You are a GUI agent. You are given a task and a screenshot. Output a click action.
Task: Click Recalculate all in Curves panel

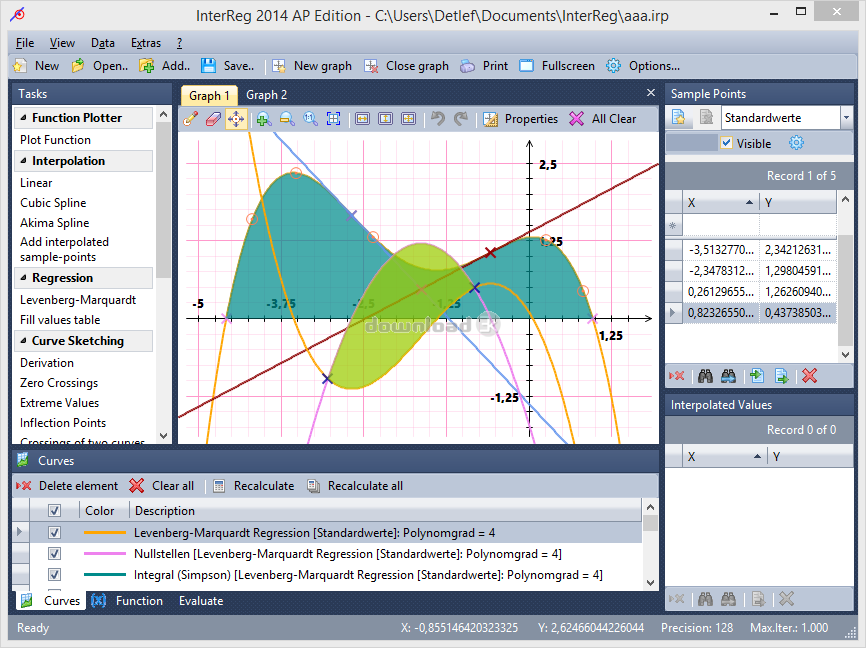click(355, 486)
